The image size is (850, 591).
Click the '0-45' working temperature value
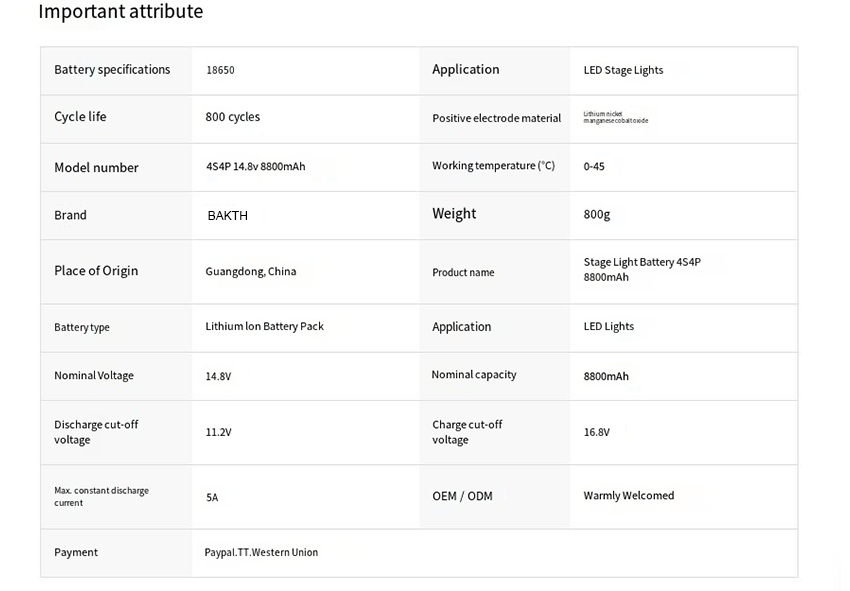[x=594, y=167]
